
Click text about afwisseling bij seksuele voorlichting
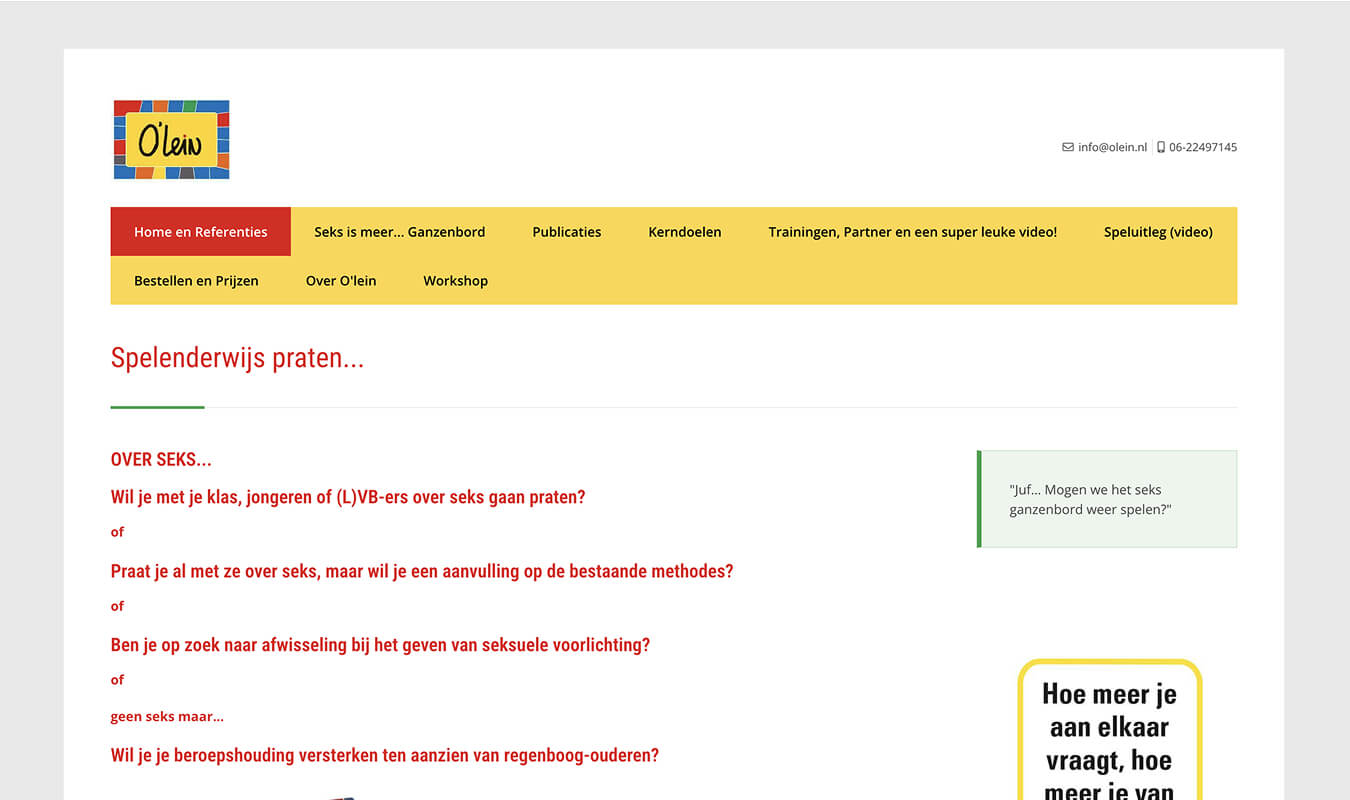click(x=380, y=645)
